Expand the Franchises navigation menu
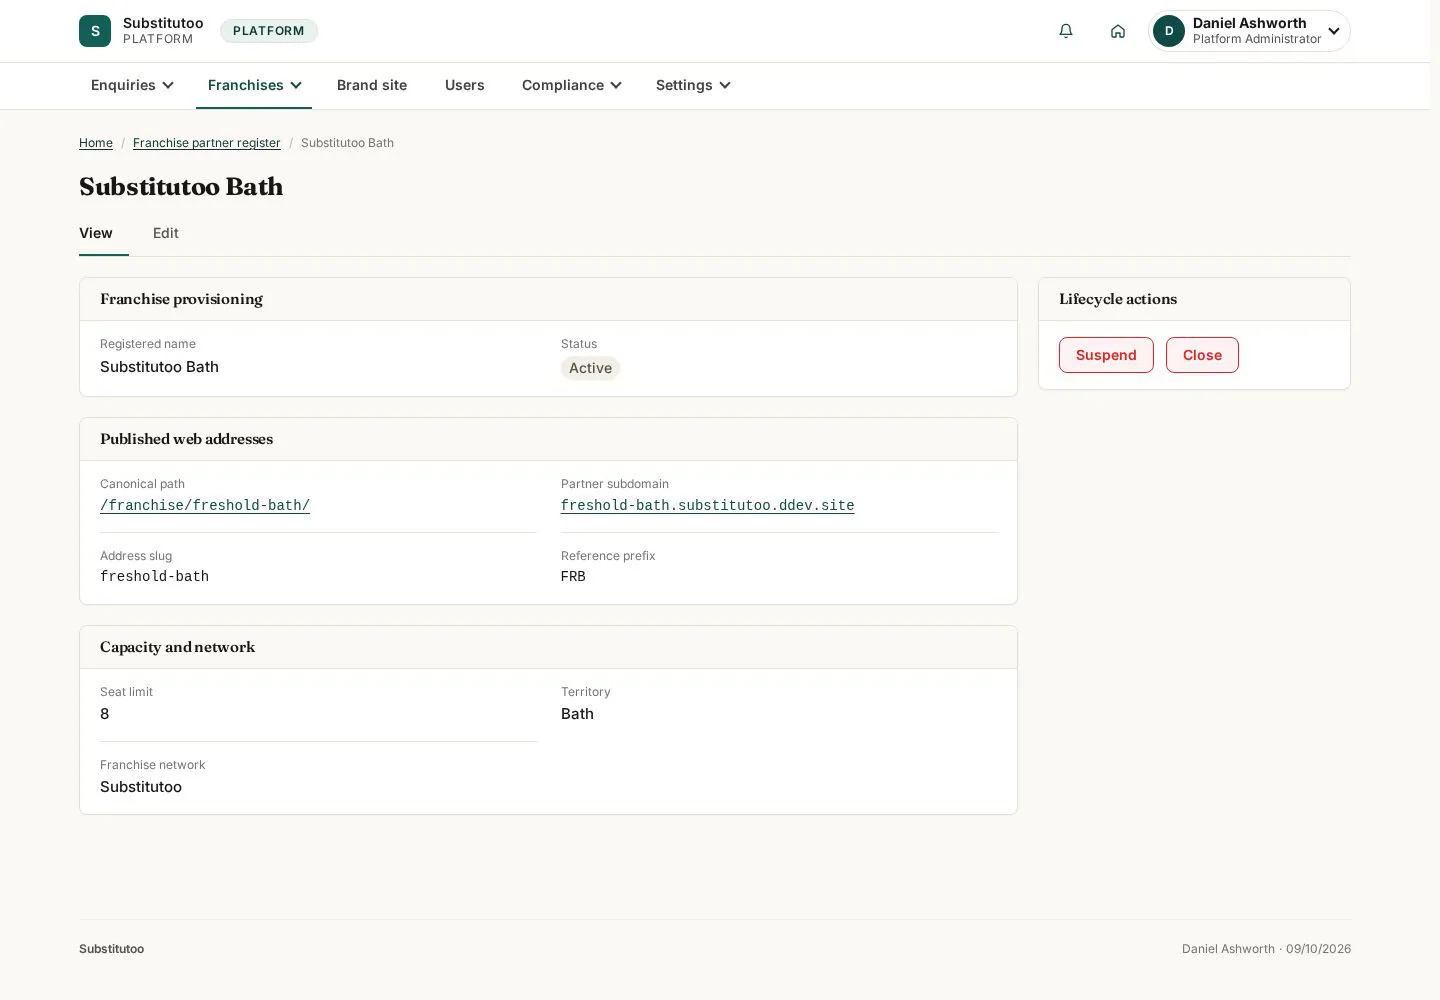This screenshot has width=1440, height=1000. pyautogui.click(x=254, y=85)
